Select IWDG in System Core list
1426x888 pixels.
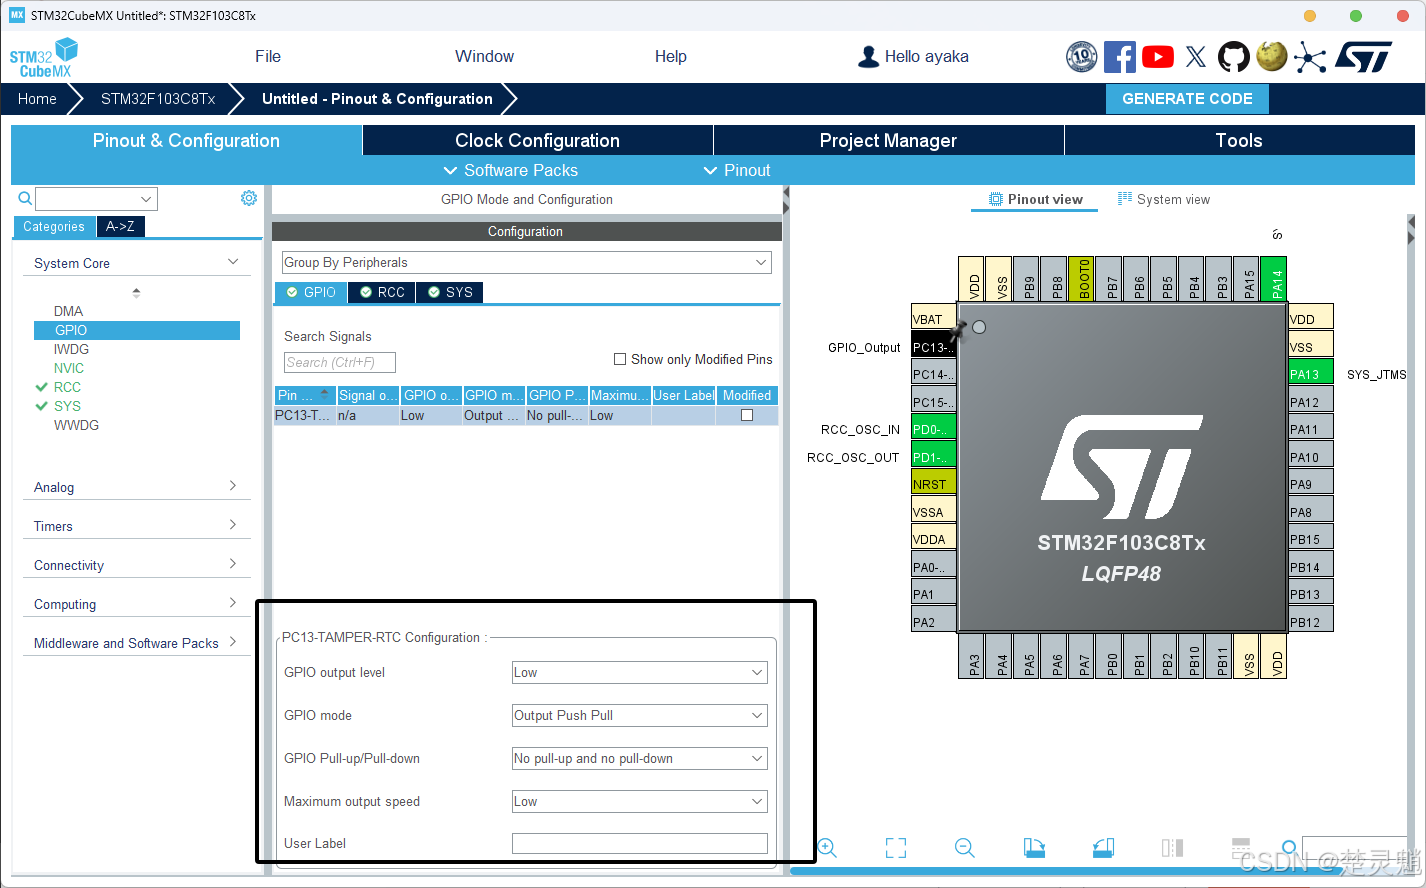click(71, 349)
